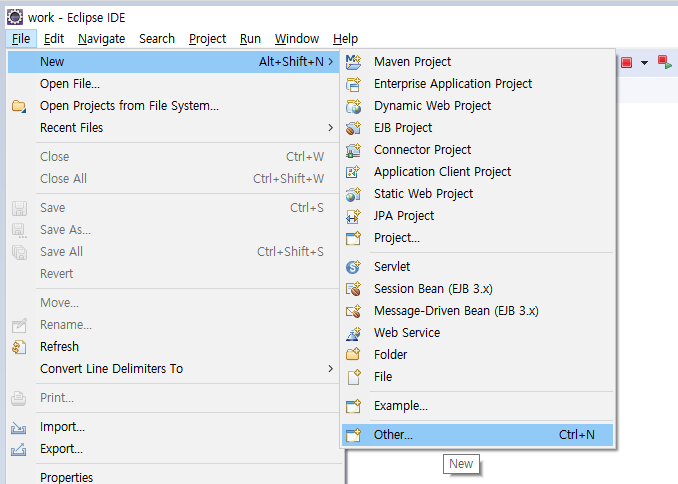Select Project... entry
678x484 pixels.
point(478,238)
